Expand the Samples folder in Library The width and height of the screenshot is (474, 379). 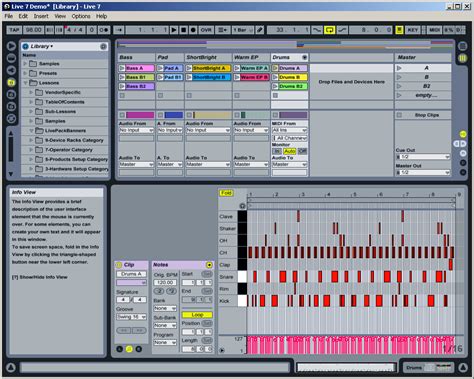[25, 63]
